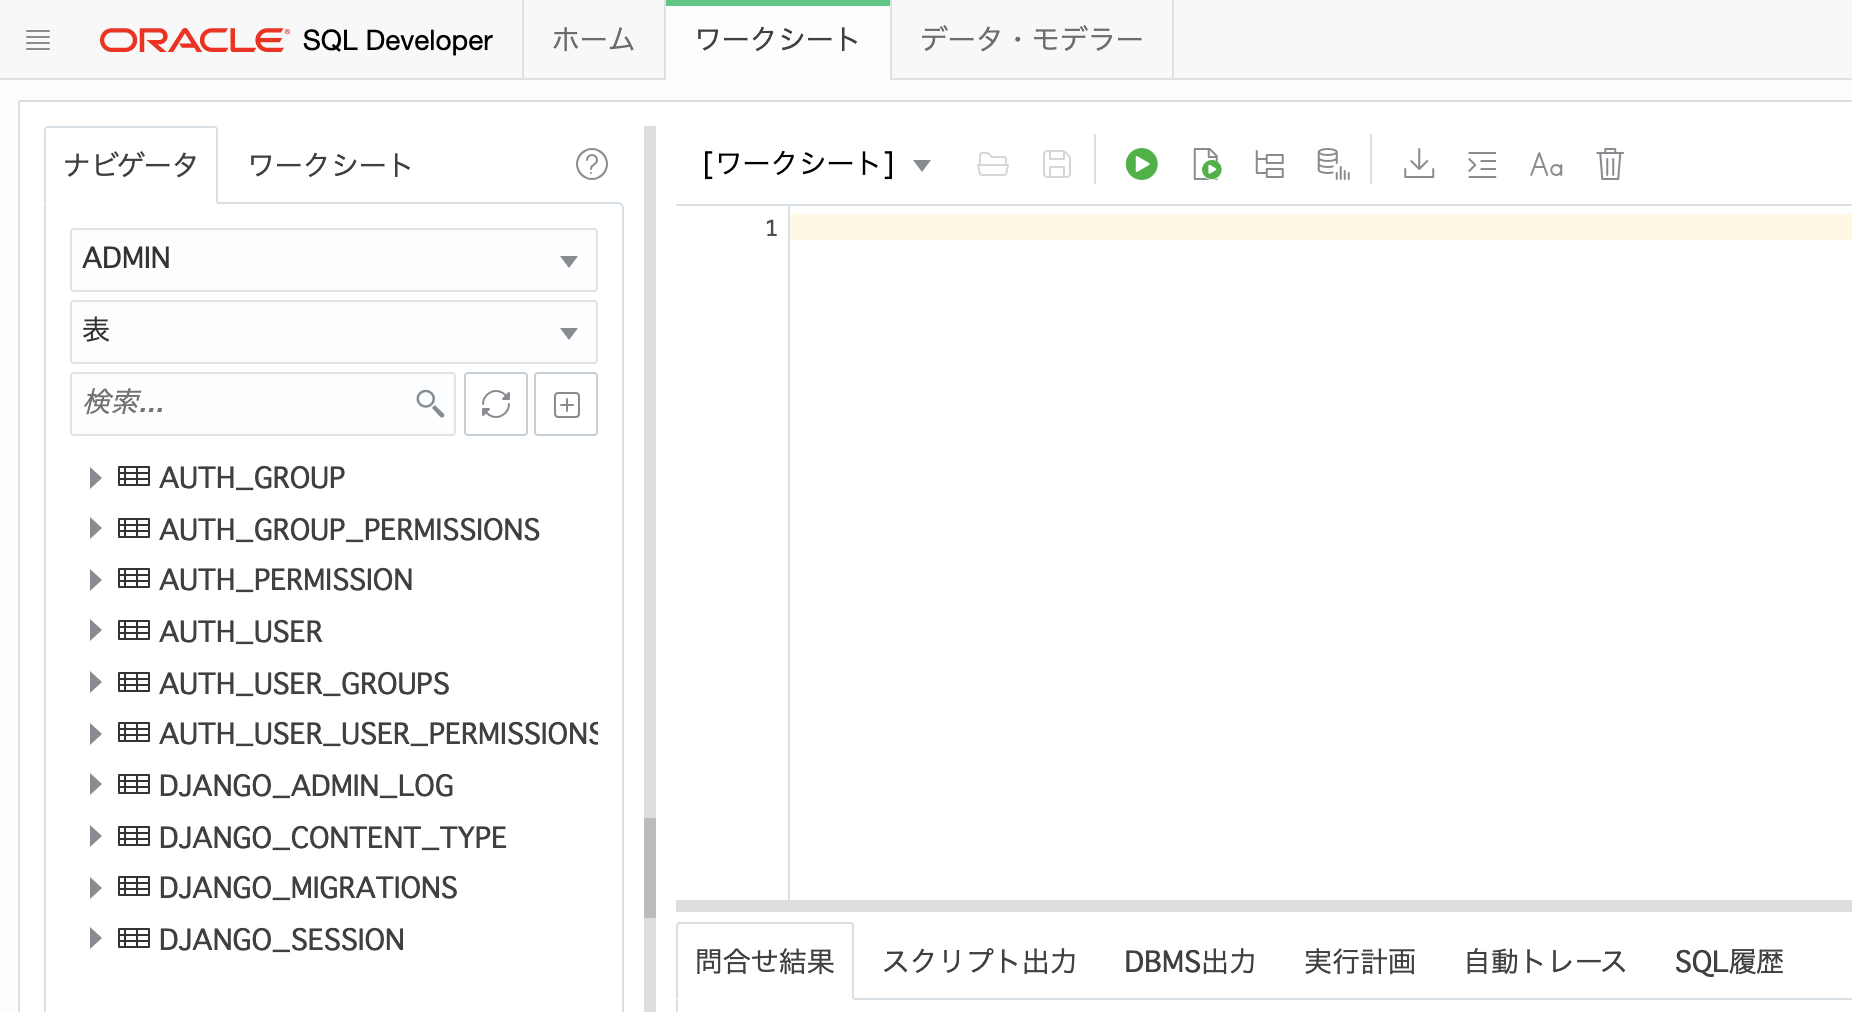The width and height of the screenshot is (1852, 1012).
Task: Click the create new object plus icon
Action: click(x=566, y=404)
